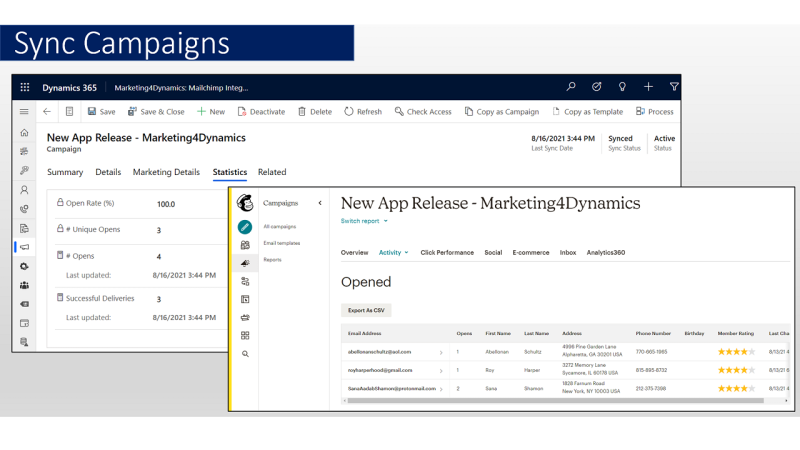The height and width of the screenshot is (450, 800).
Task: Click the Refresh command
Action: tap(363, 112)
